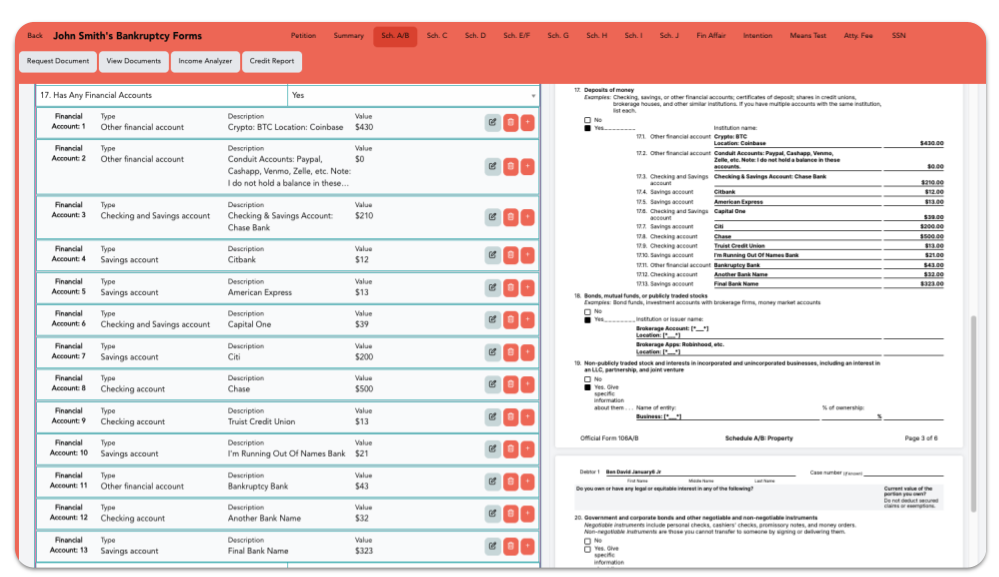999x577 pixels.
Task: Click the Credit Report button
Action: click(271, 60)
